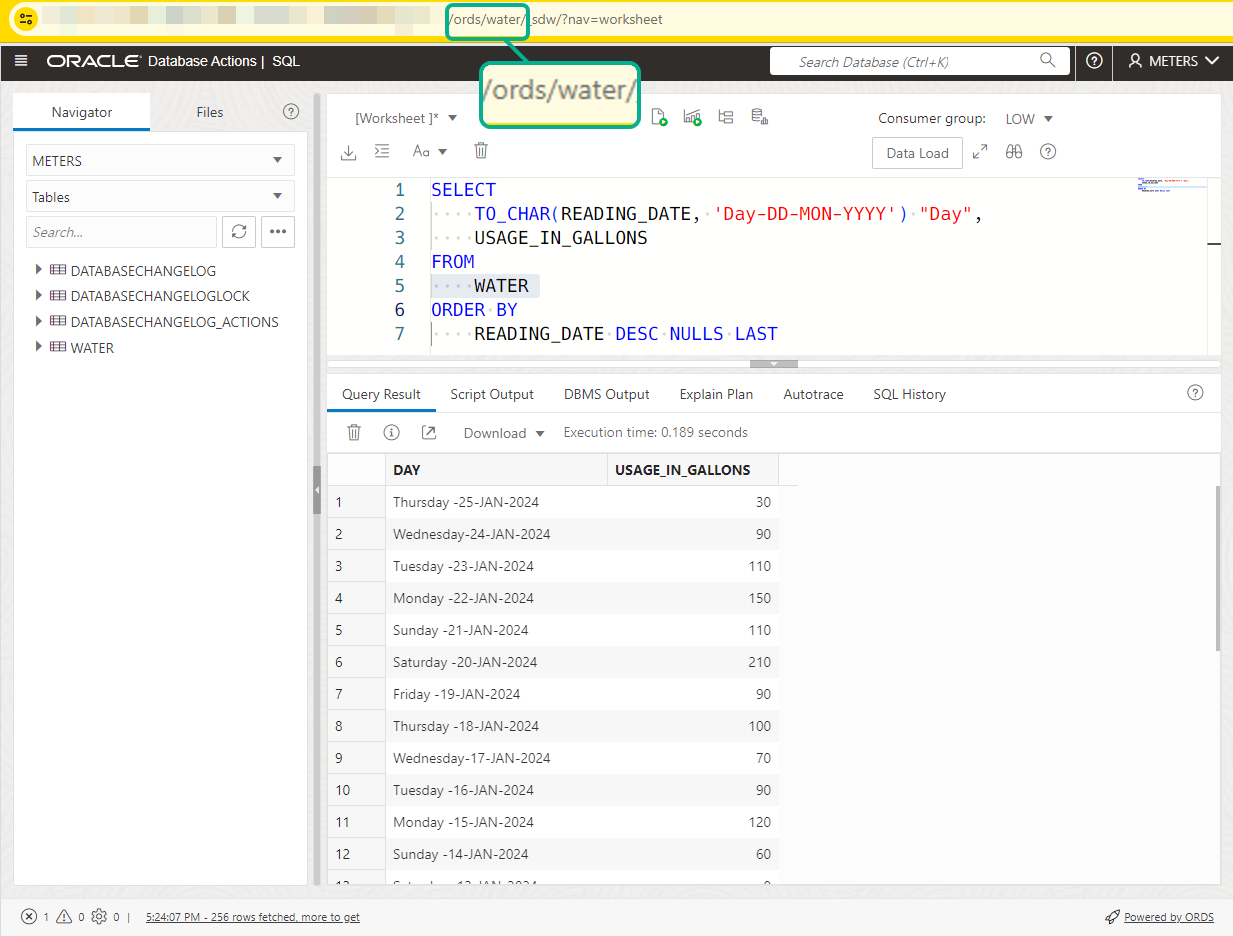
Task: Expand the DATABASECHANGELOGLOCK table node
Action: tap(39, 296)
